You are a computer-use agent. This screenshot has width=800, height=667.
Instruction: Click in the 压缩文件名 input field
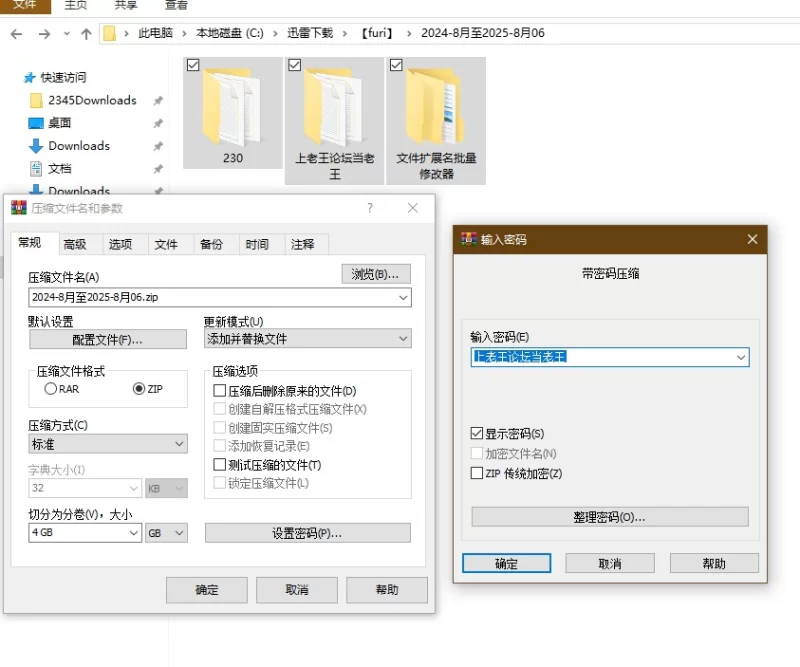(x=210, y=297)
